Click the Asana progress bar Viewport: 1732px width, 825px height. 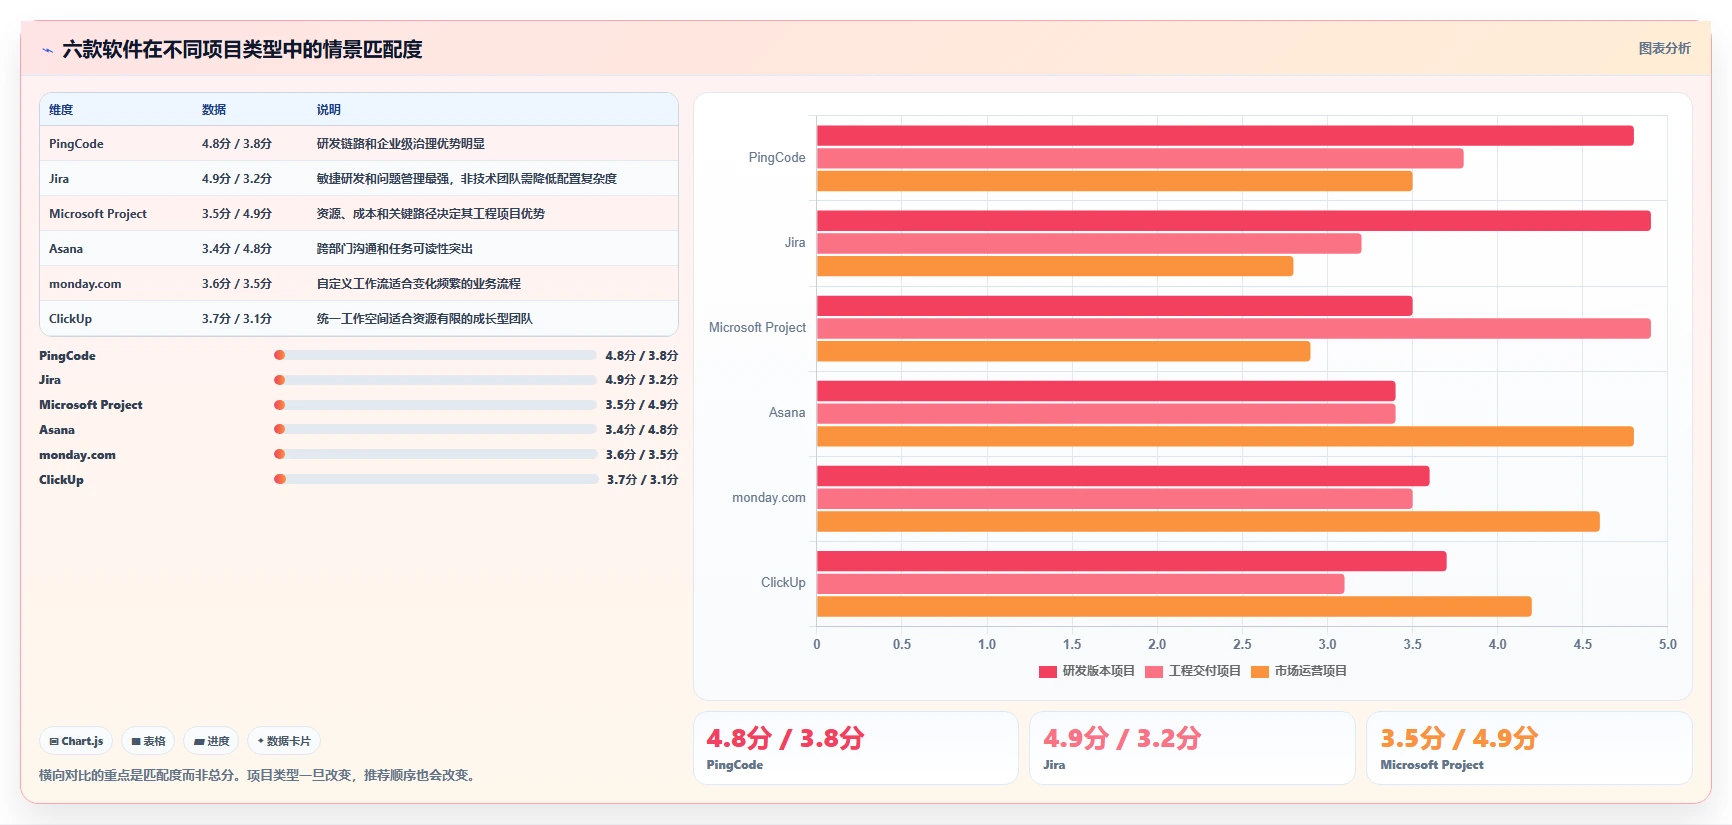click(x=435, y=429)
